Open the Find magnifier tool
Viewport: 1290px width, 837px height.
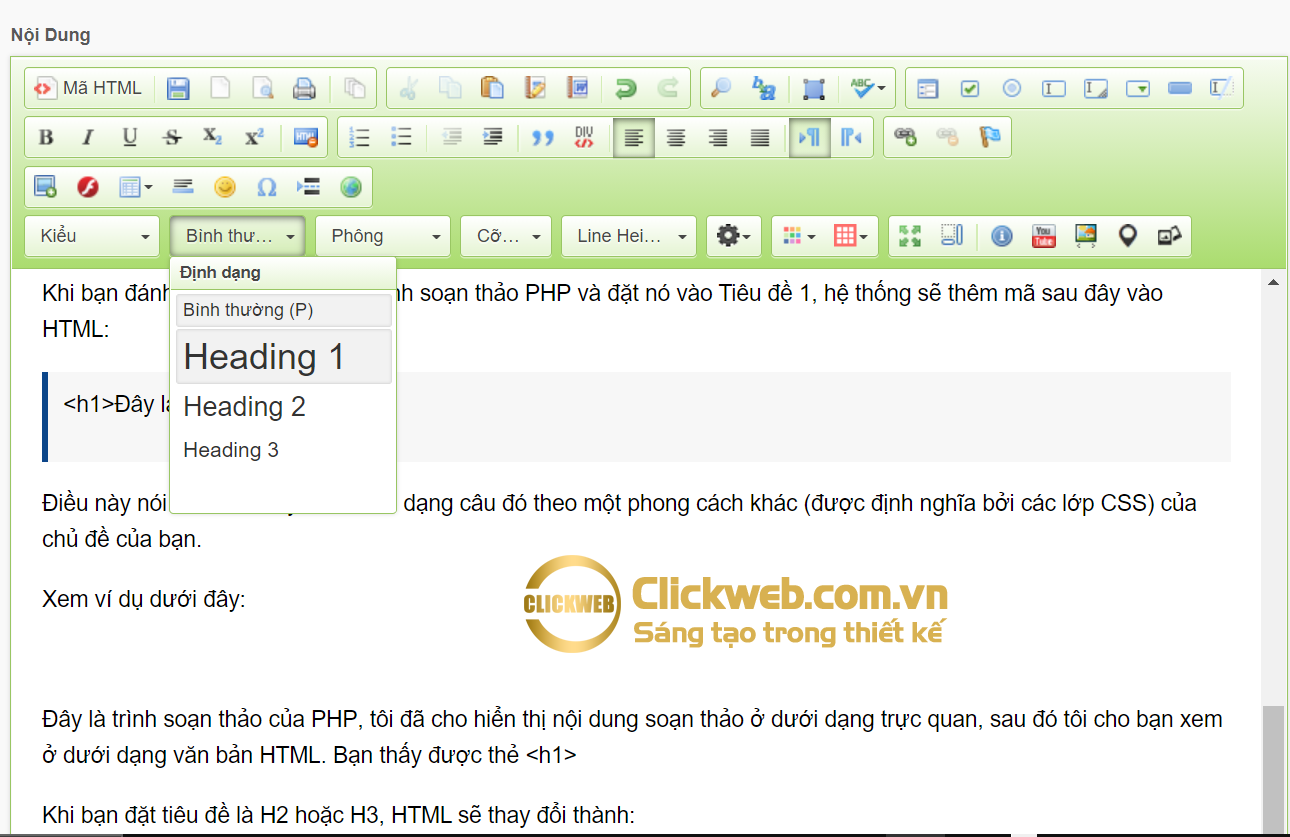pyautogui.click(x=721, y=88)
